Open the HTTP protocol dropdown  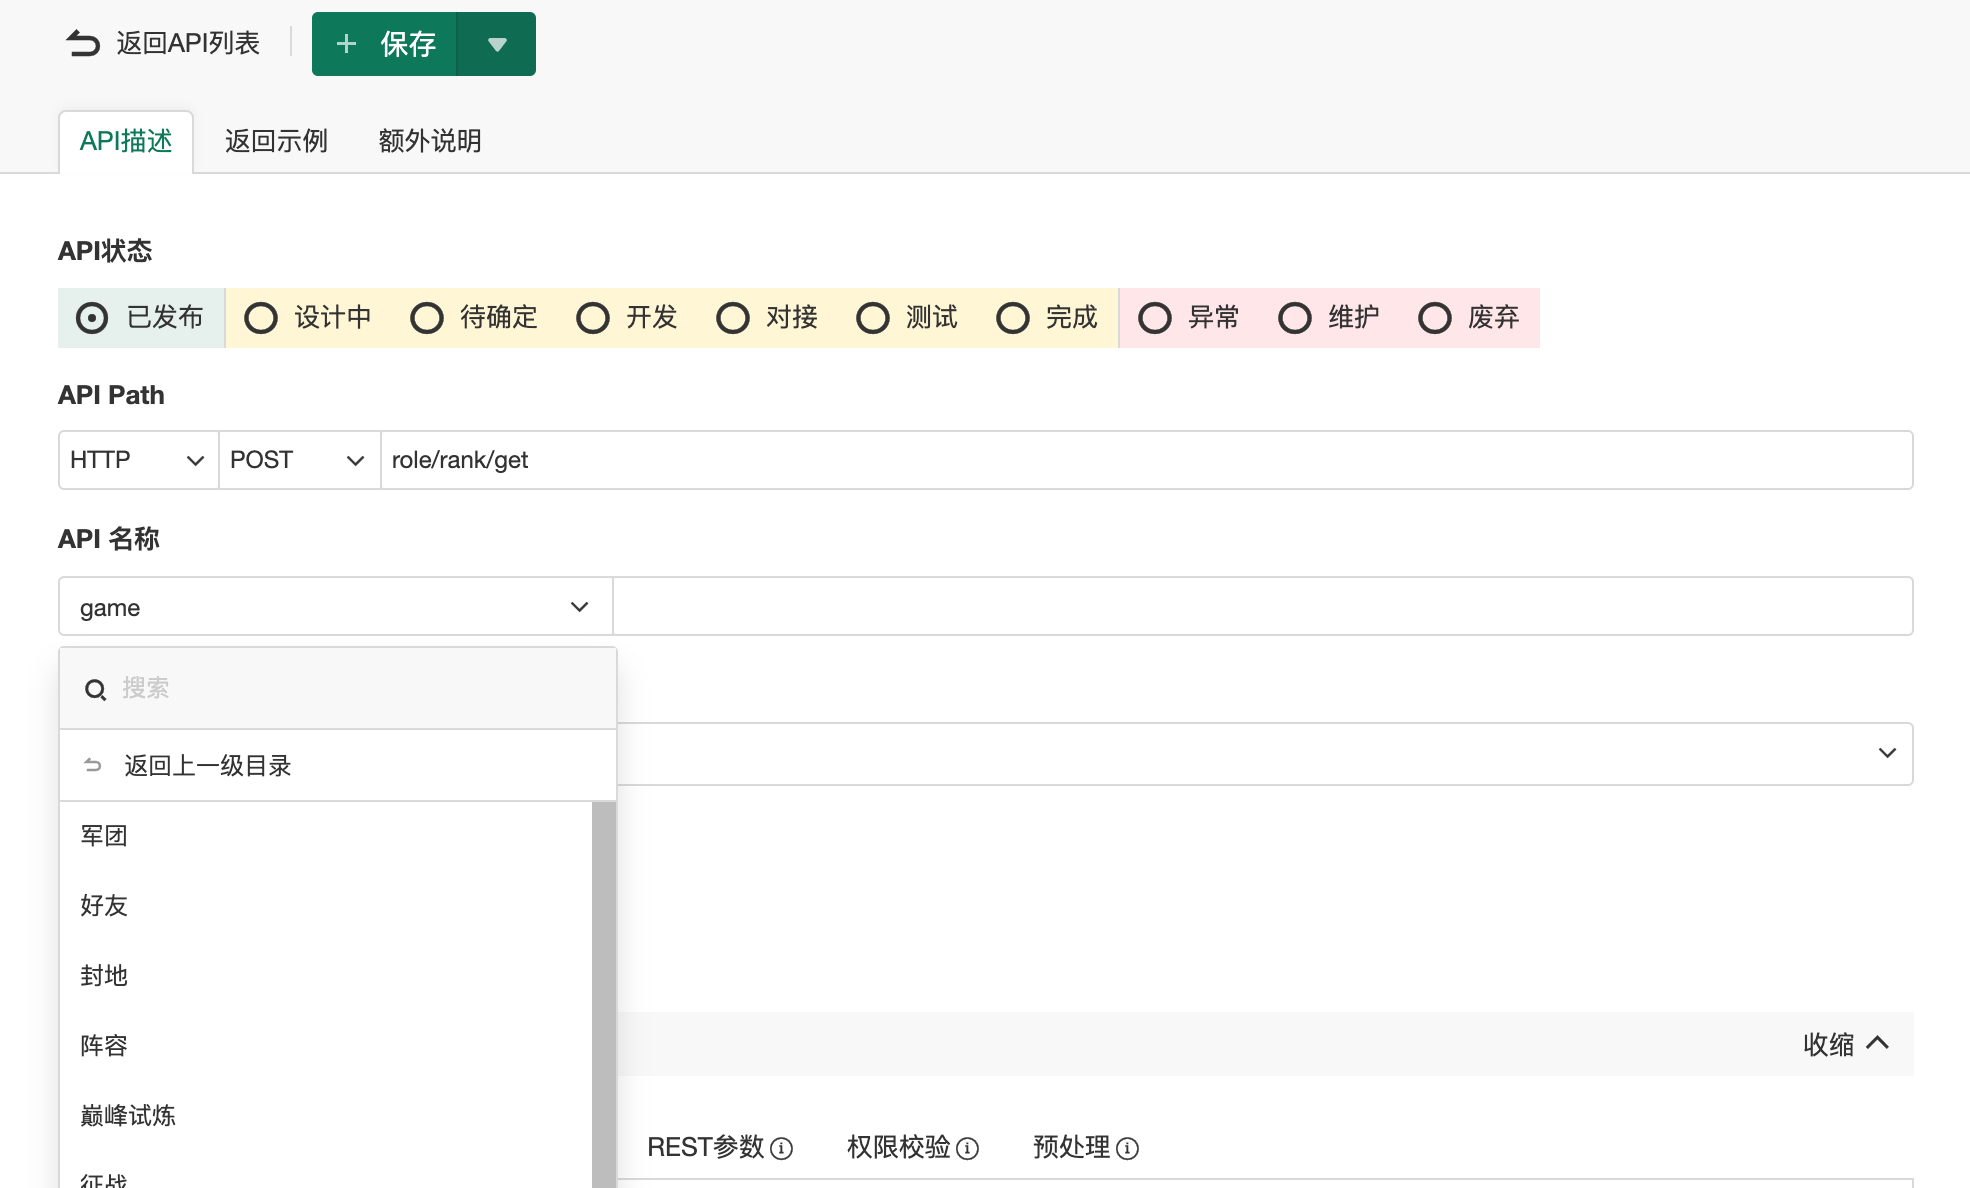(138, 460)
